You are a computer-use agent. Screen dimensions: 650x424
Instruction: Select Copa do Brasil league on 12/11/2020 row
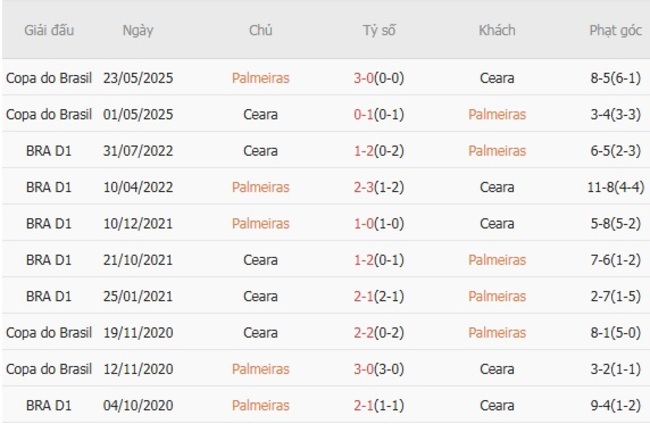tap(49, 369)
